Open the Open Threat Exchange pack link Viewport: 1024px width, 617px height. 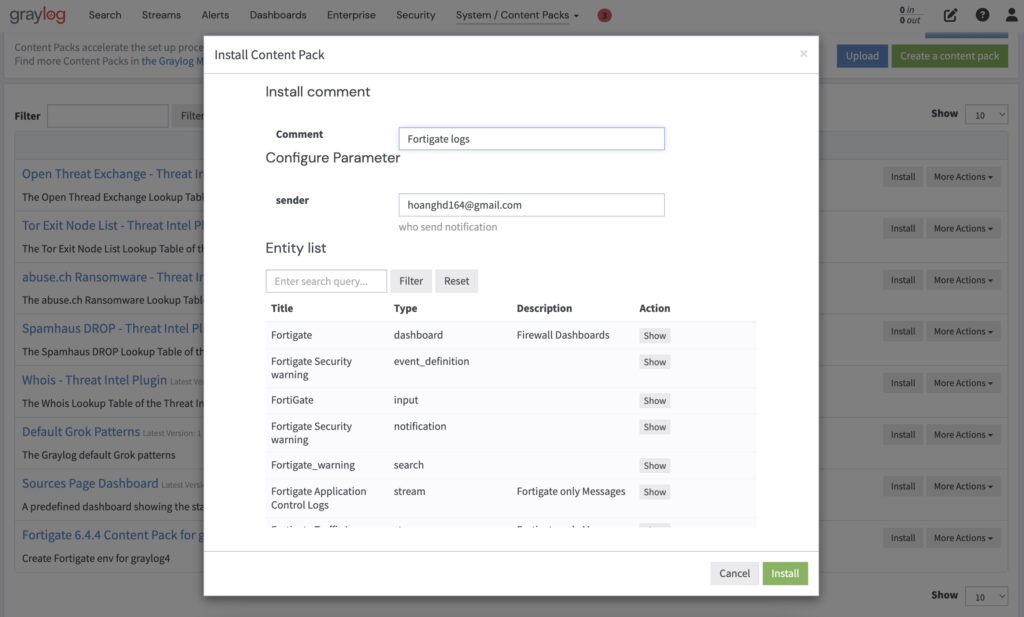[112, 174]
